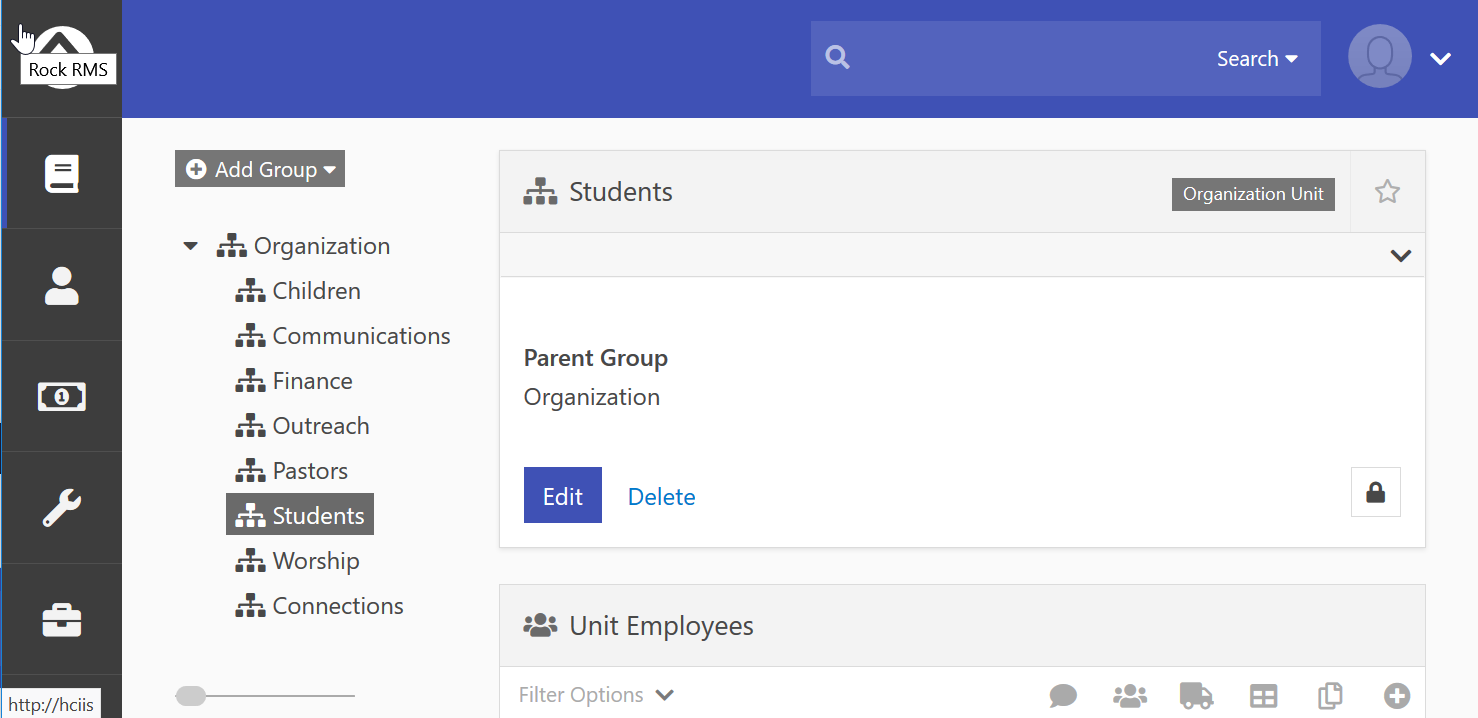Open the briefcase Admin sidebar icon
The height and width of the screenshot is (718, 1478).
(62, 620)
